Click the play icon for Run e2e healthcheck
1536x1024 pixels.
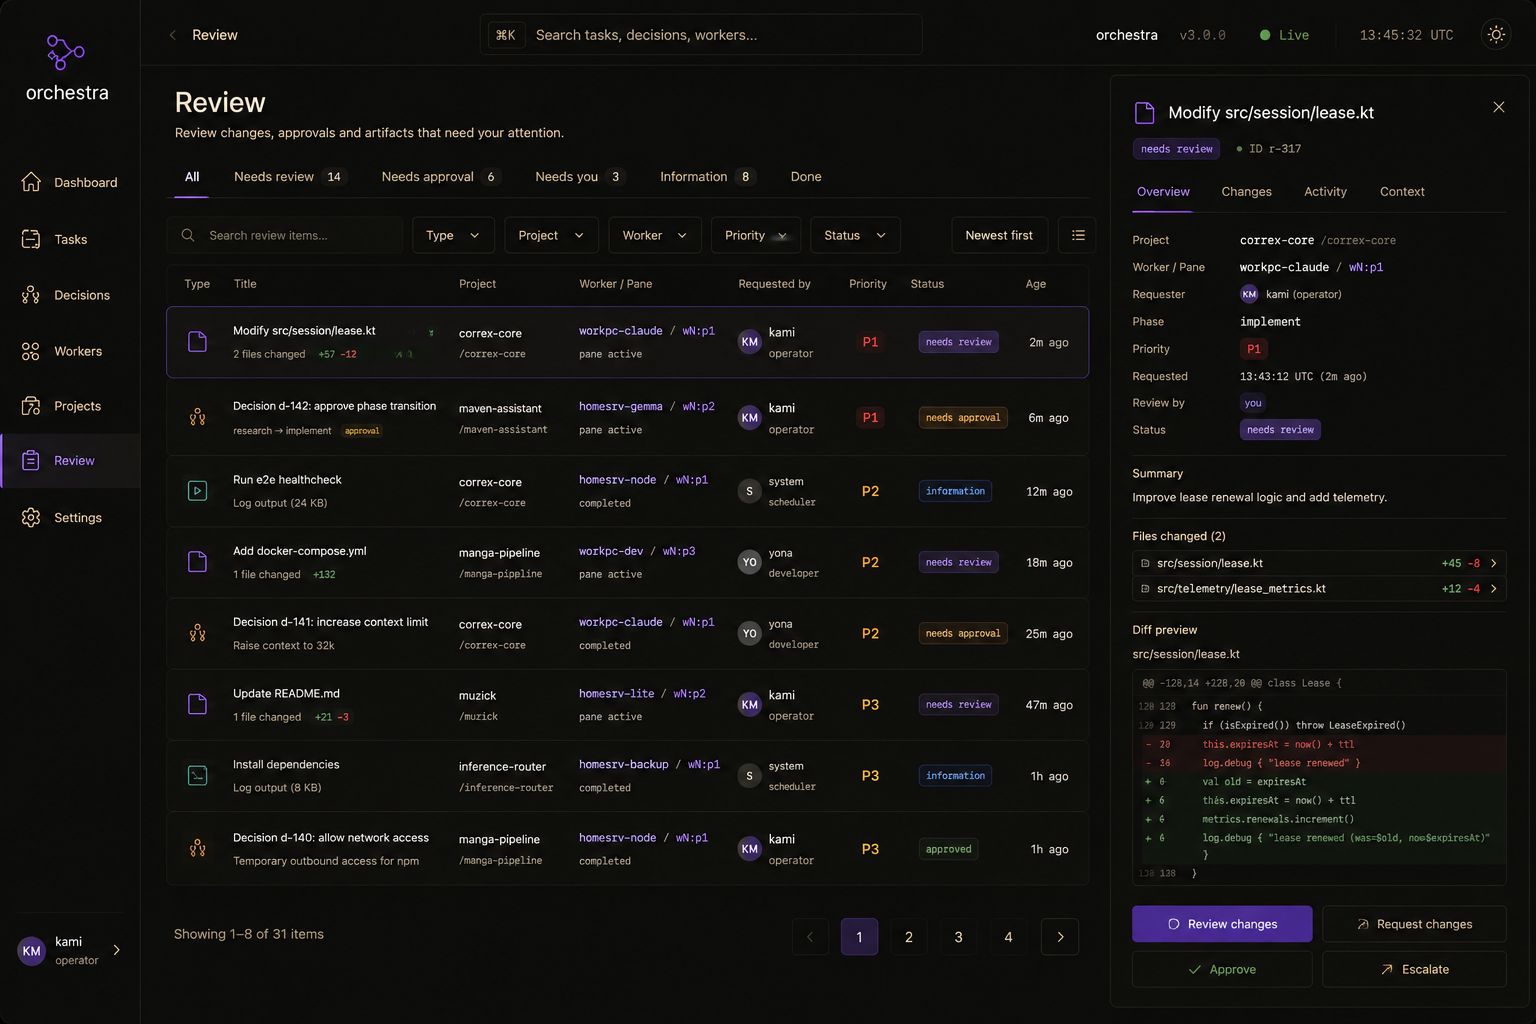(x=198, y=491)
